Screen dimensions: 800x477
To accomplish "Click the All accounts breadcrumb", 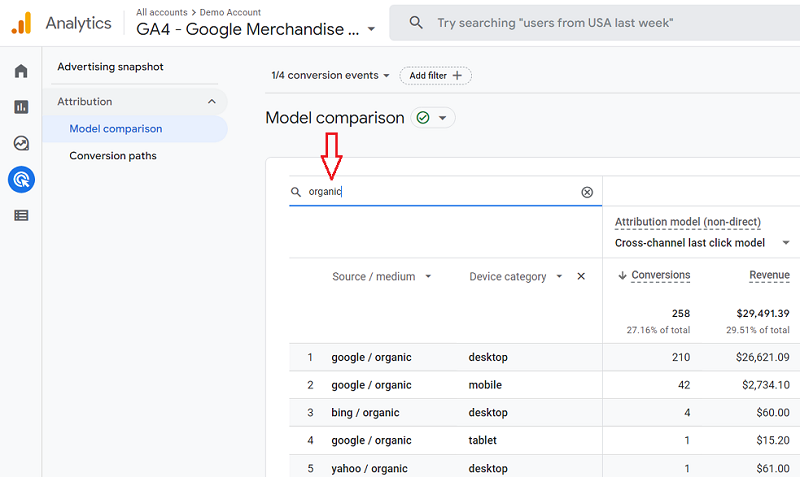I will pyautogui.click(x=162, y=12).
